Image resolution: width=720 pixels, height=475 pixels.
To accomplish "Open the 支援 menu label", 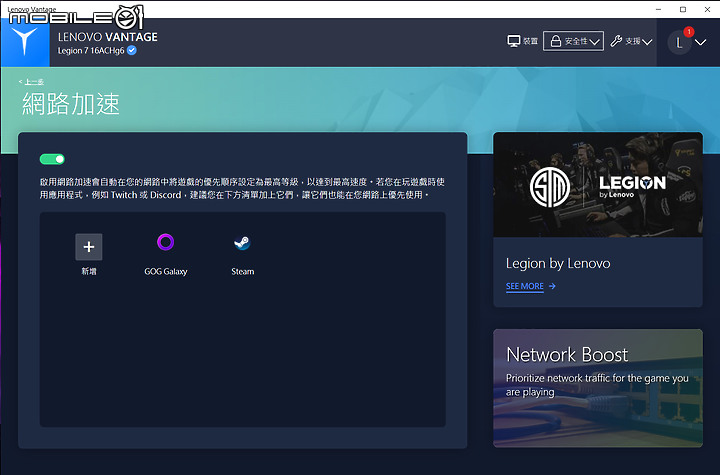I will (x=633, y=41).
